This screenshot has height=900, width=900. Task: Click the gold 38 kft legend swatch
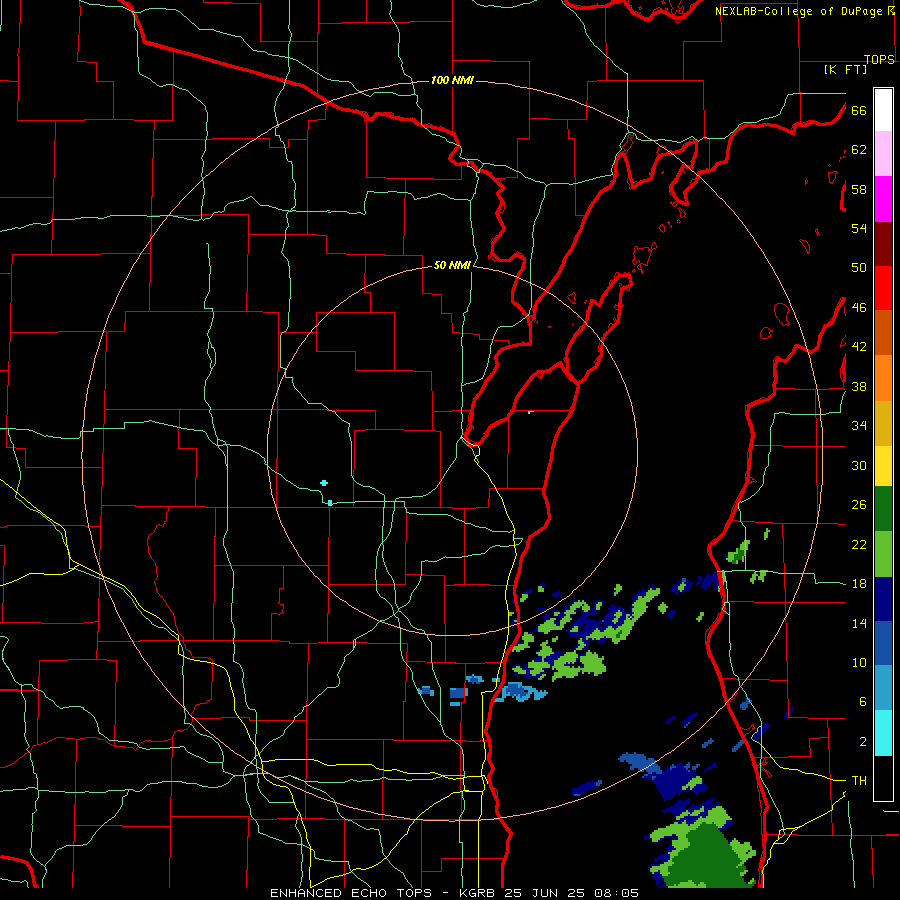point(883,423)
